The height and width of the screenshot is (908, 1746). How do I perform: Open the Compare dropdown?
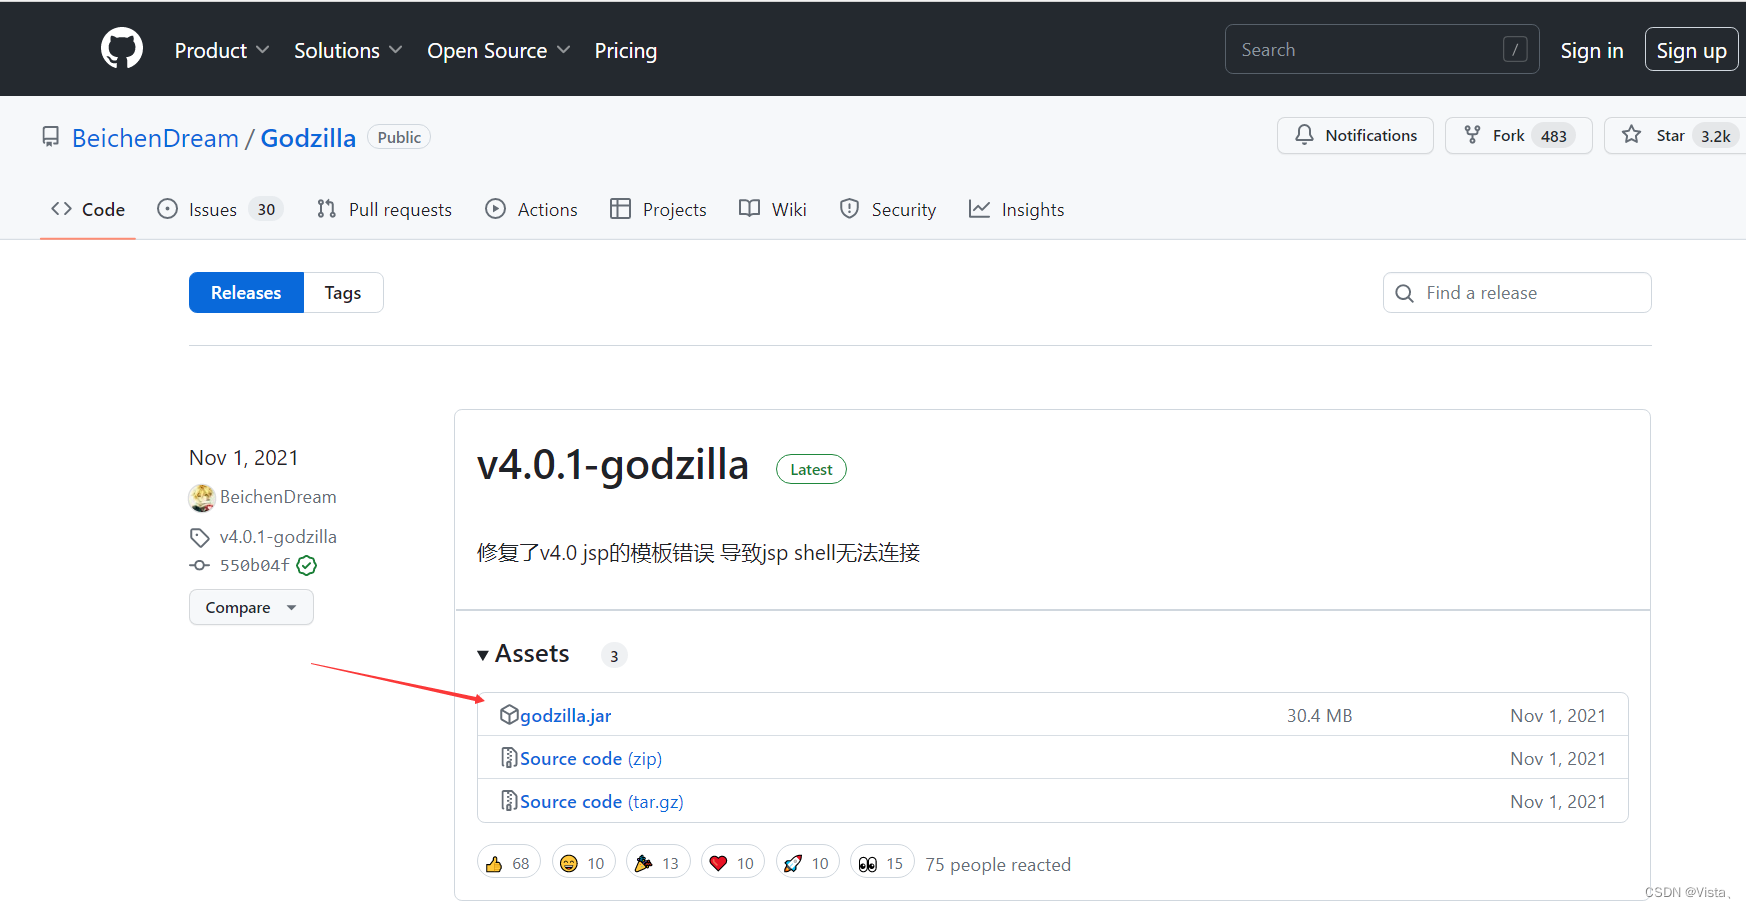(251, 607)
